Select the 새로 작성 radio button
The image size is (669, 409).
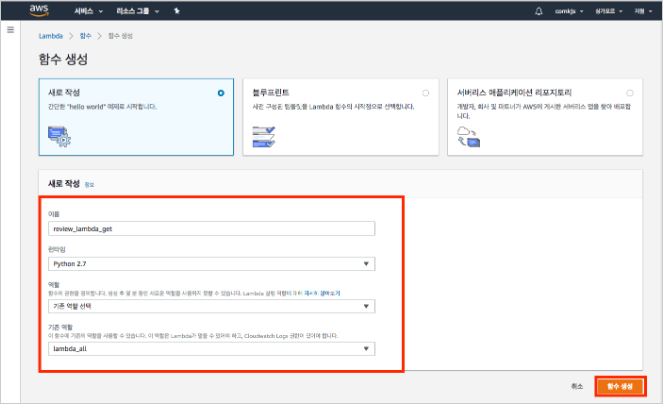click(x=220, y=93)
